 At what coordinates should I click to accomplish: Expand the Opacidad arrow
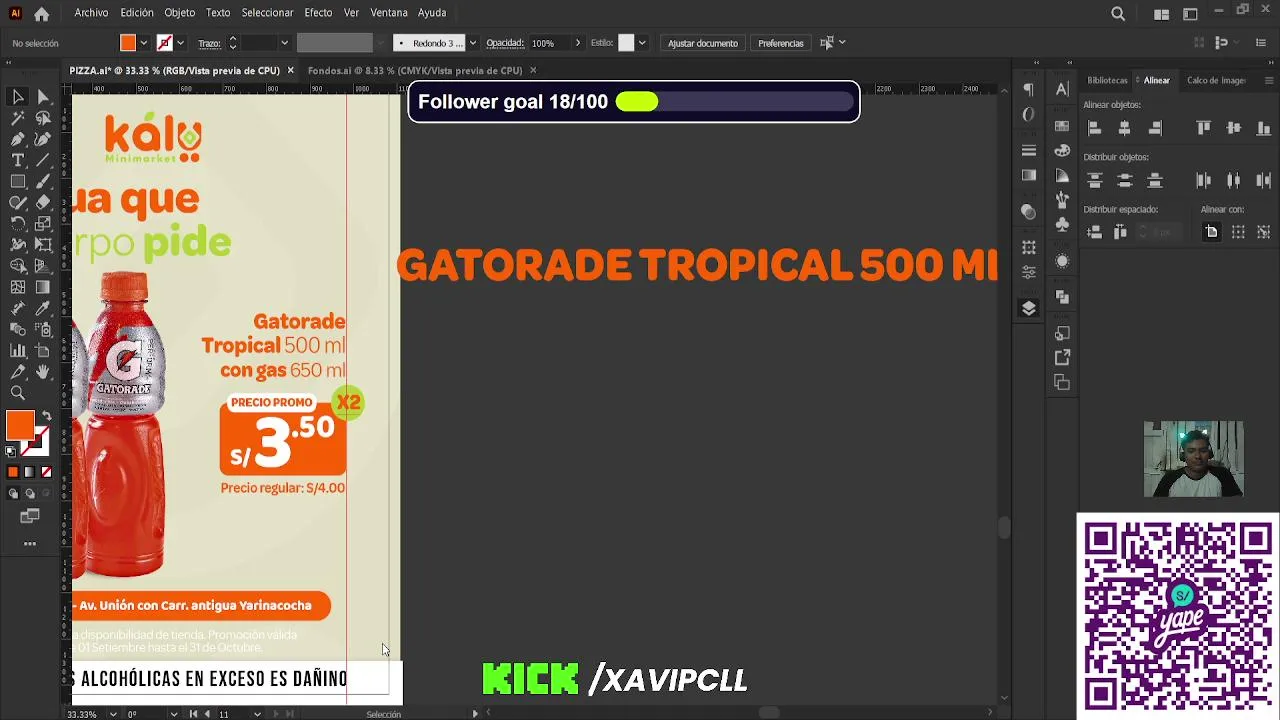[577, 43]
